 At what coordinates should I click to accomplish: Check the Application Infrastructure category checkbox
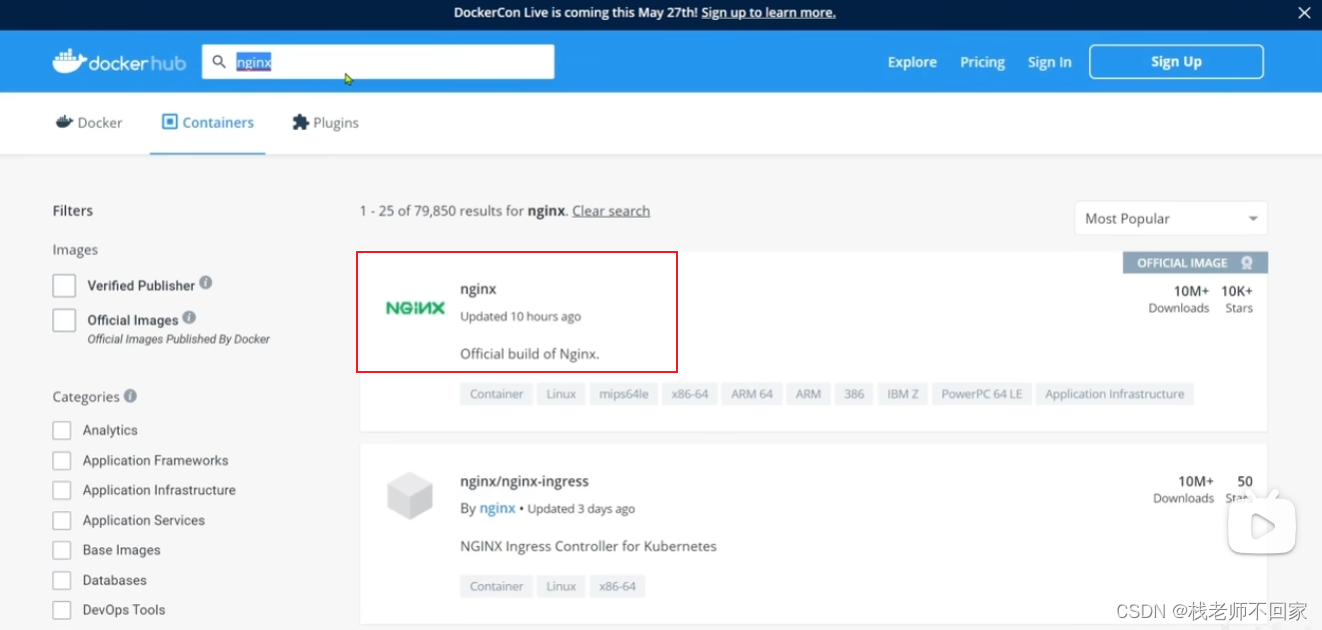62,490
